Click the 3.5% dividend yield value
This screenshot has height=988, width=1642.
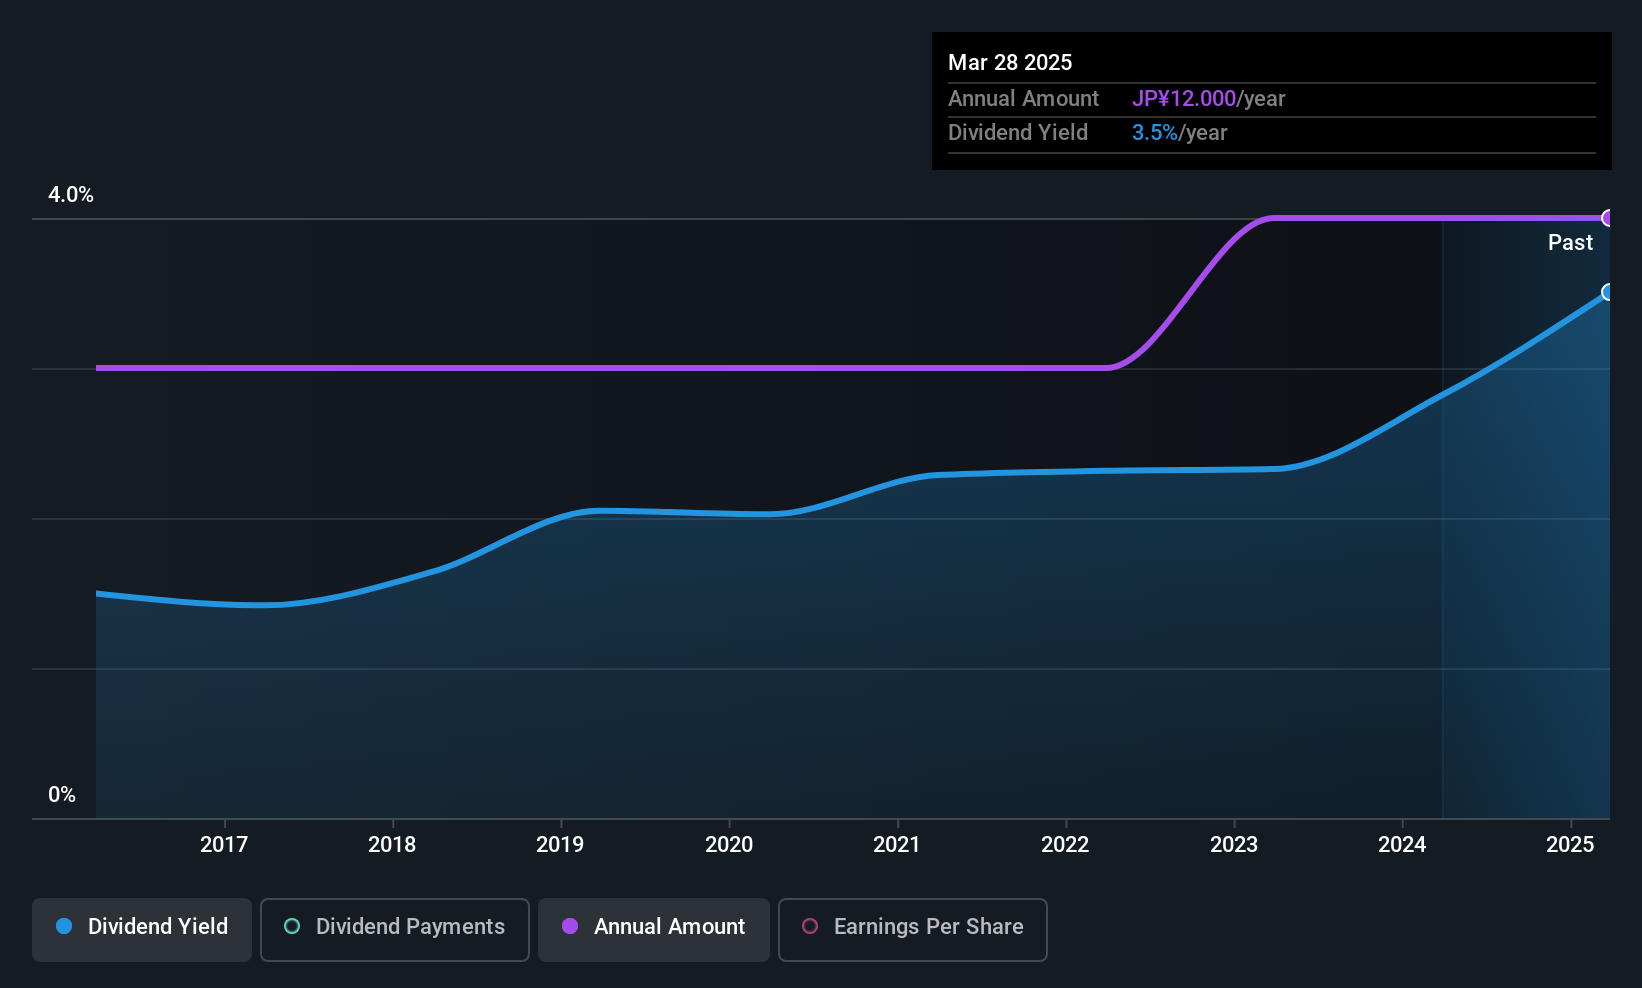pyautogui.click(x=1154, y=133)
